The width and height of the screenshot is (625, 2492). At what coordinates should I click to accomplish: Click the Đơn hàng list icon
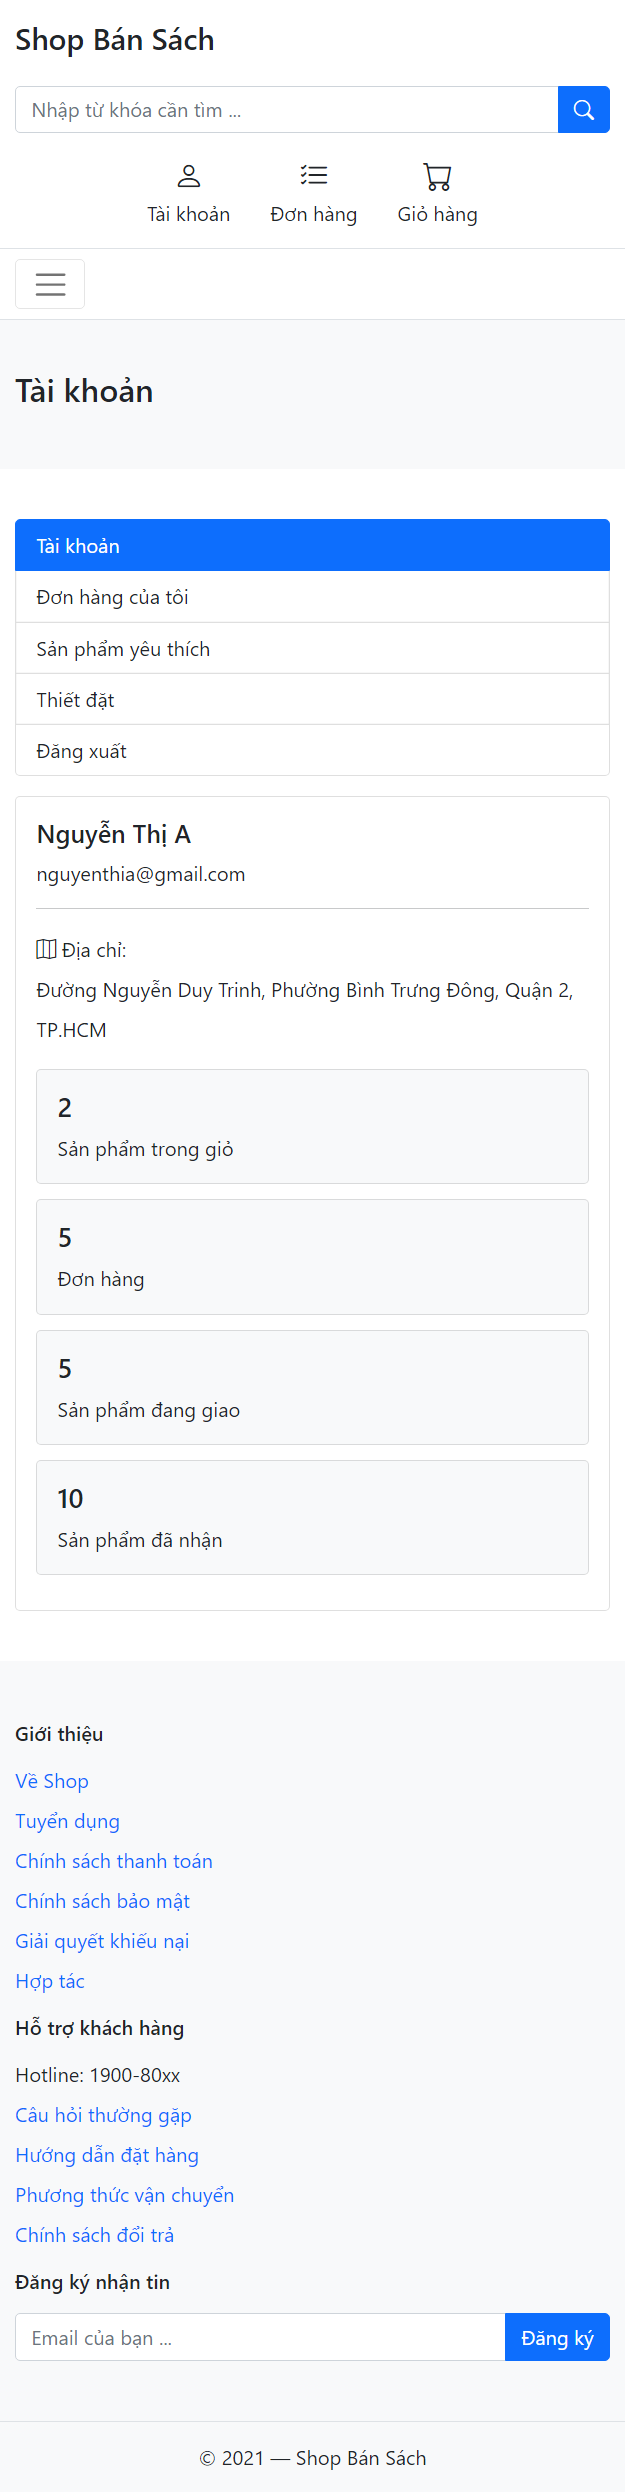tap(313, 176)
